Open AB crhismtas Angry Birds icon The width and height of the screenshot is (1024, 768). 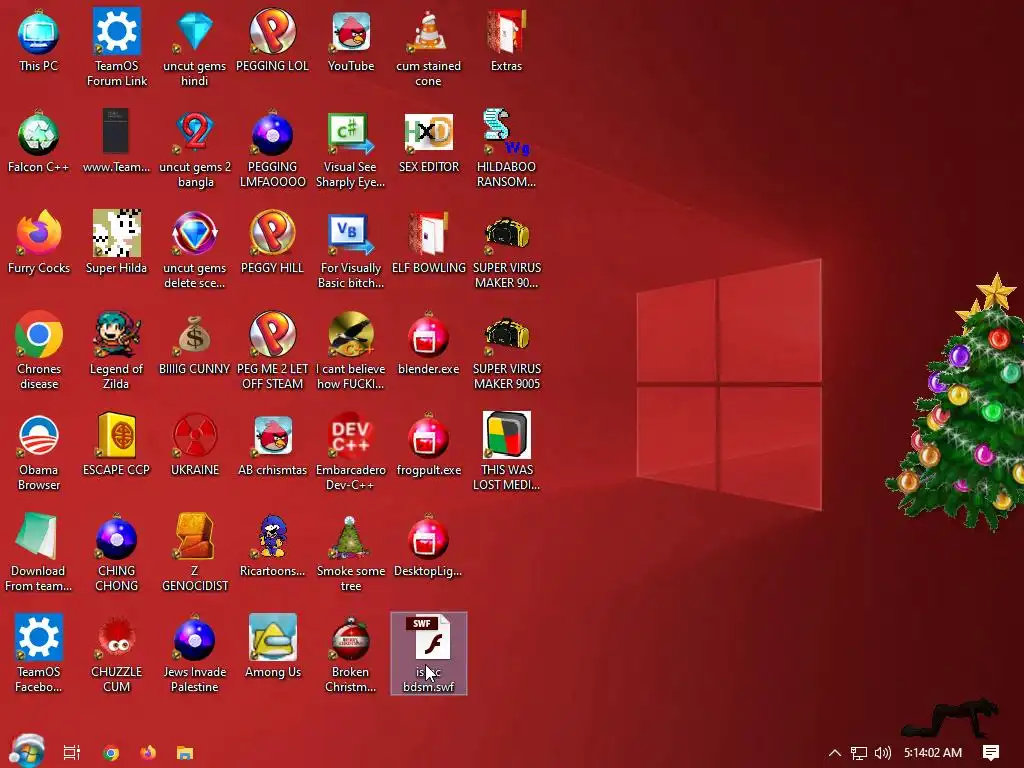point(272,445)
